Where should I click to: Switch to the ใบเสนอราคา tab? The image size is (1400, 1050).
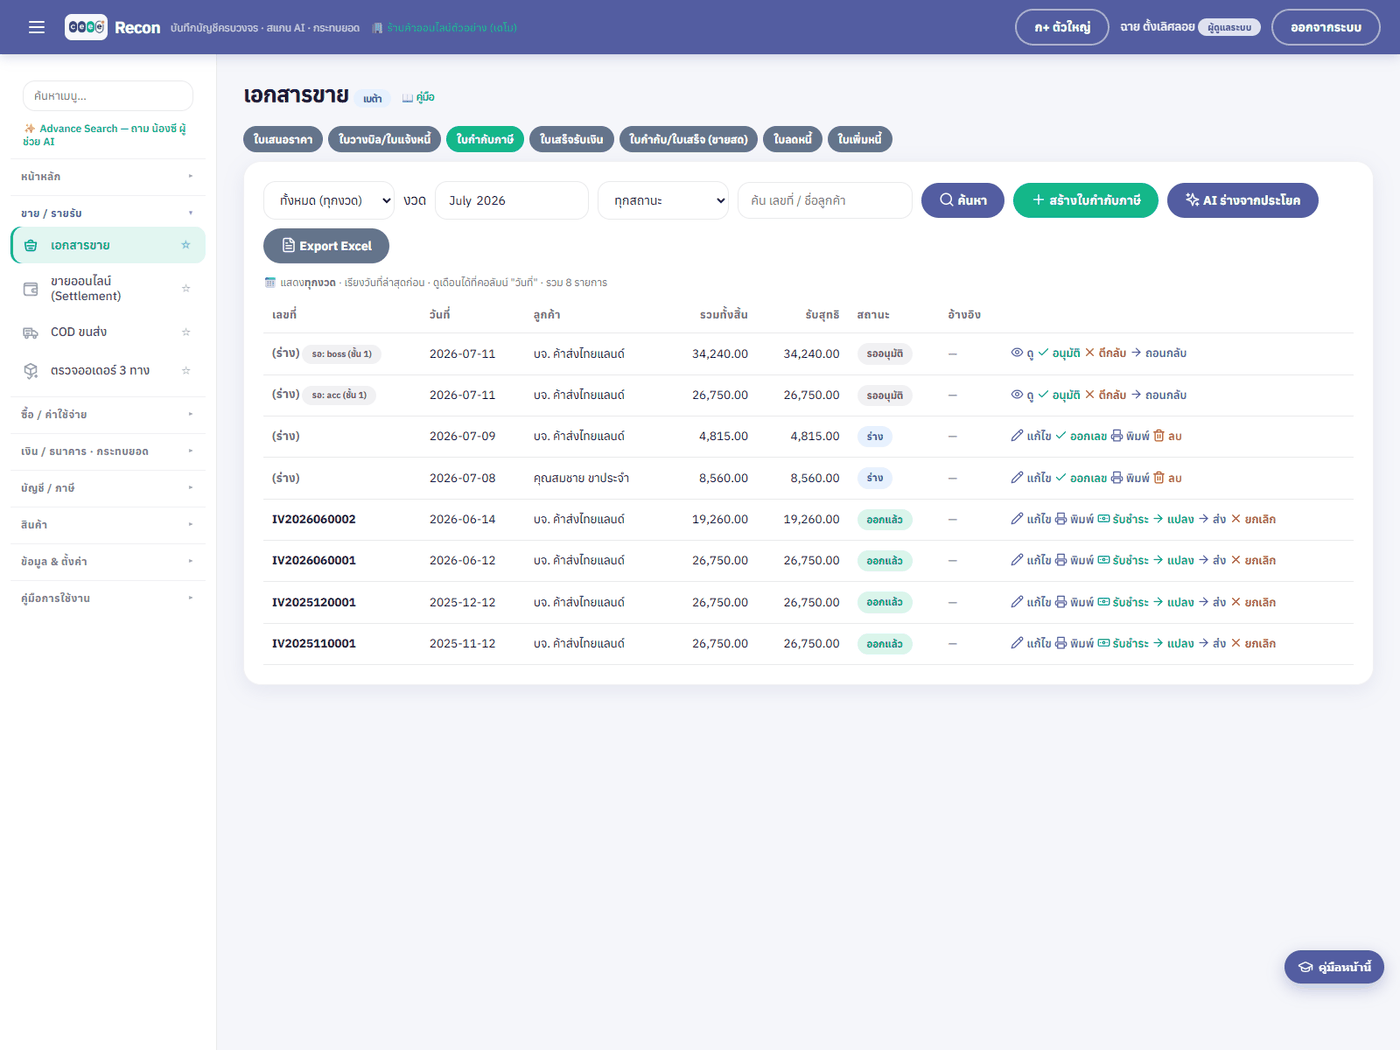283,139
